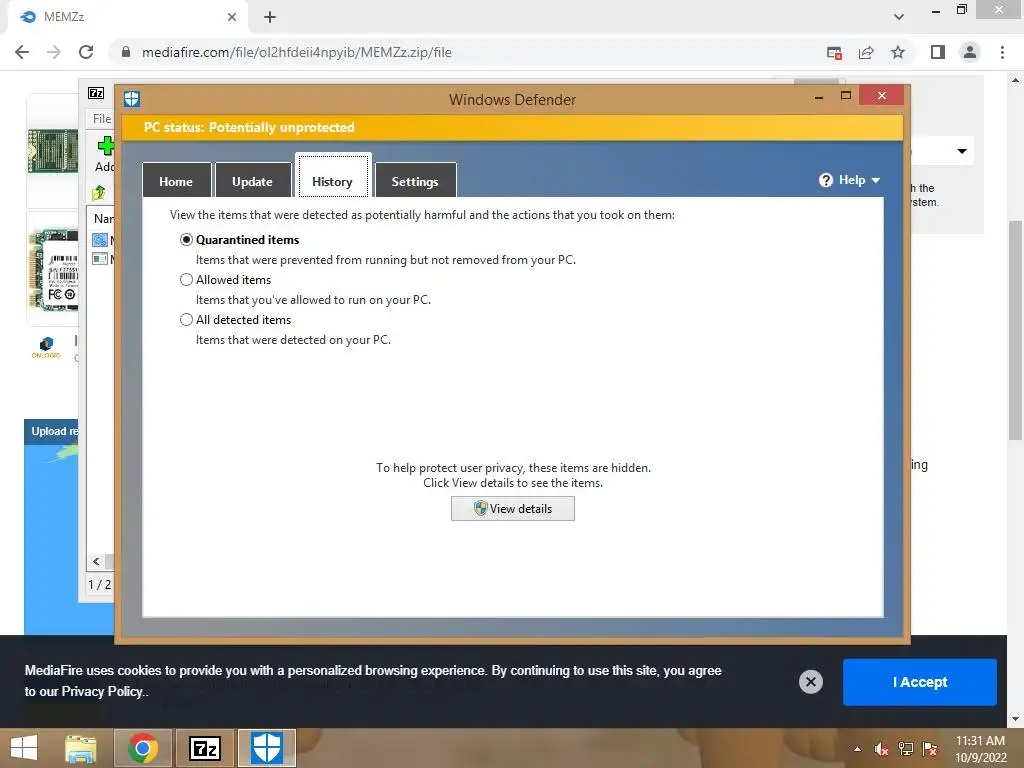This screenshot has width=1024, height=768.
Task: Click the page scrollbar down arrow
Action: [x=1015, y=720]
